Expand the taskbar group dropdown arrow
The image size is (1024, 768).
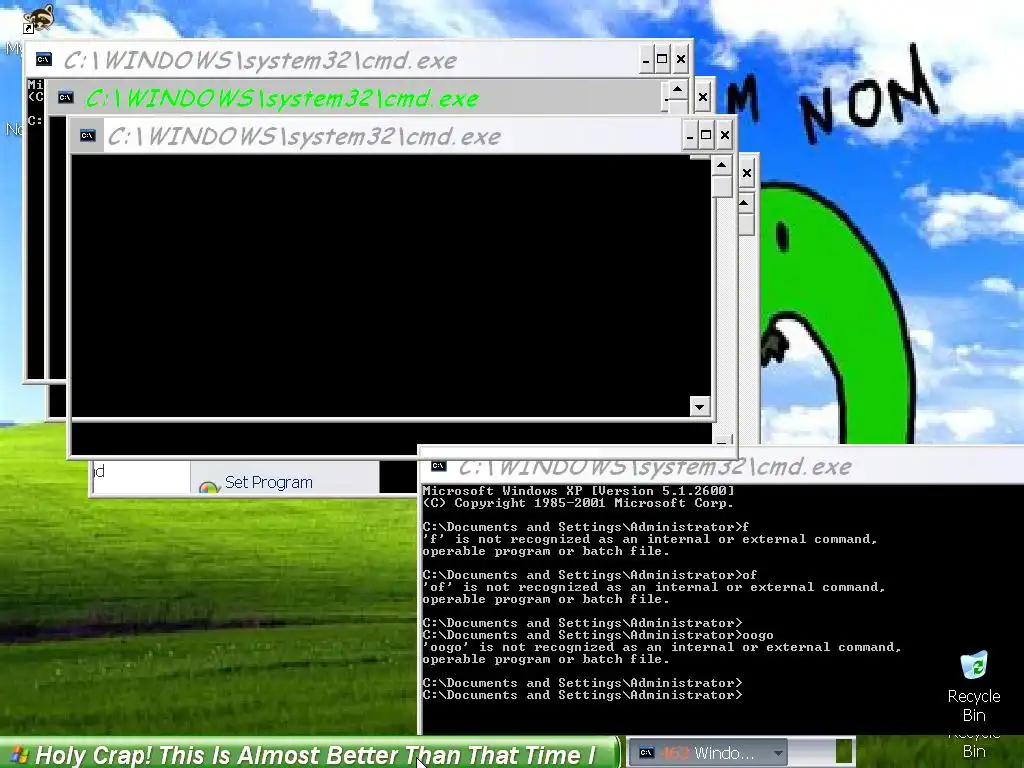pos(778,753)
